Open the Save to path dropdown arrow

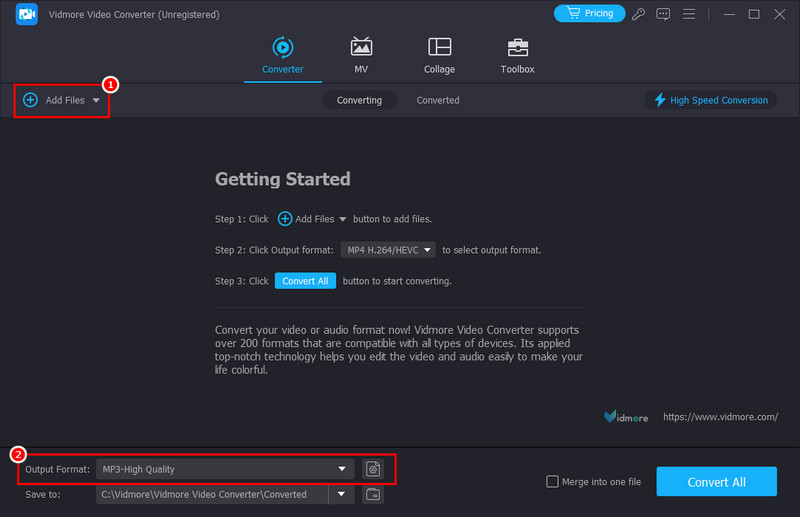point(343,494)
